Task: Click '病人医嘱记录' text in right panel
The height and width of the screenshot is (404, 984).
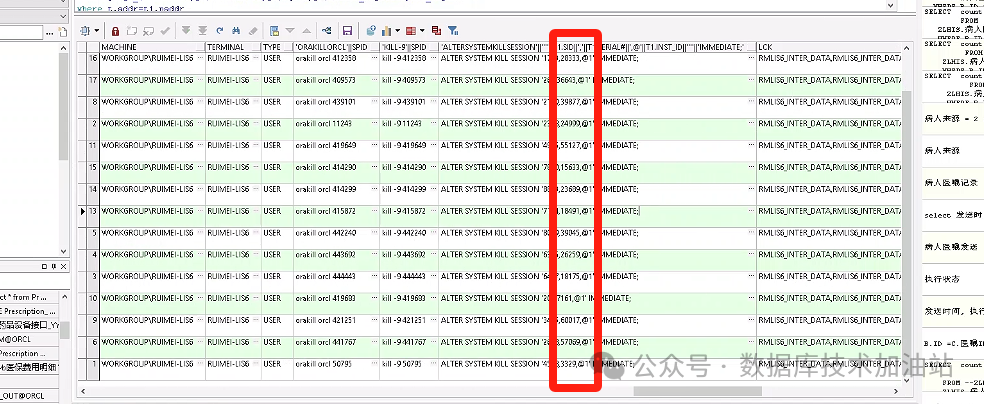Action: [x=951, y=183]
